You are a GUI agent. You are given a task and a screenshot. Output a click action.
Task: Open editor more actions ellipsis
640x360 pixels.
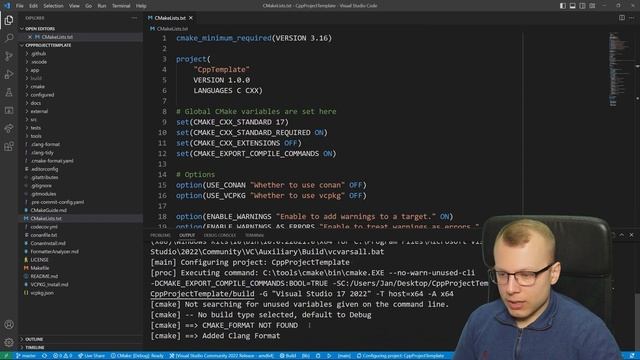(631, 18)
